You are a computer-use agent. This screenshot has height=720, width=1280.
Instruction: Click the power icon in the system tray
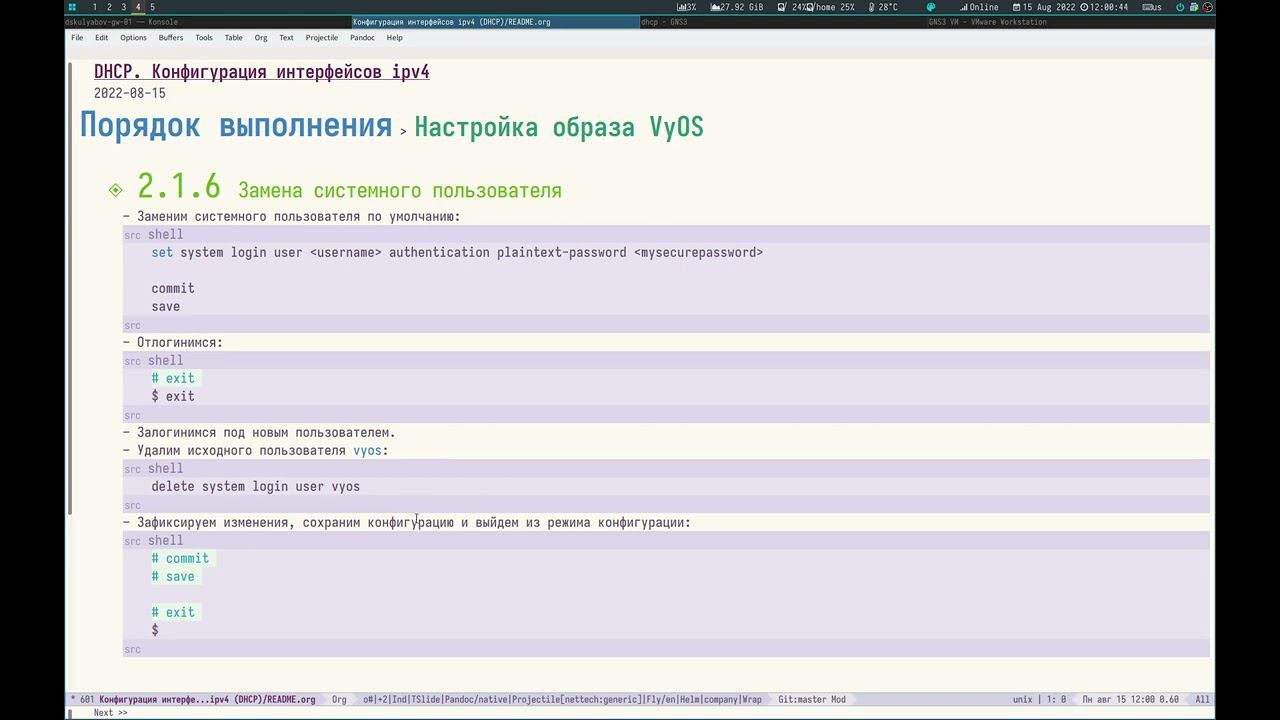[1180, 7]
